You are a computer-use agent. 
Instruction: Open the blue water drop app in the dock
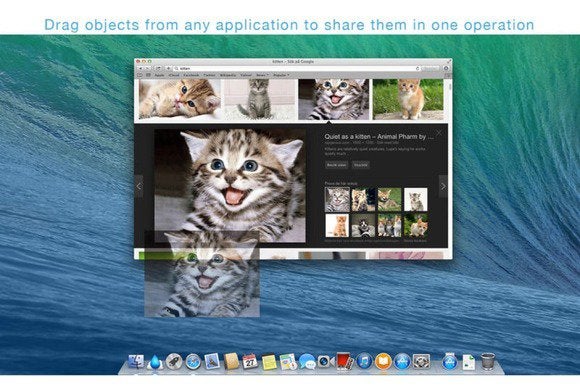(155, 362)
